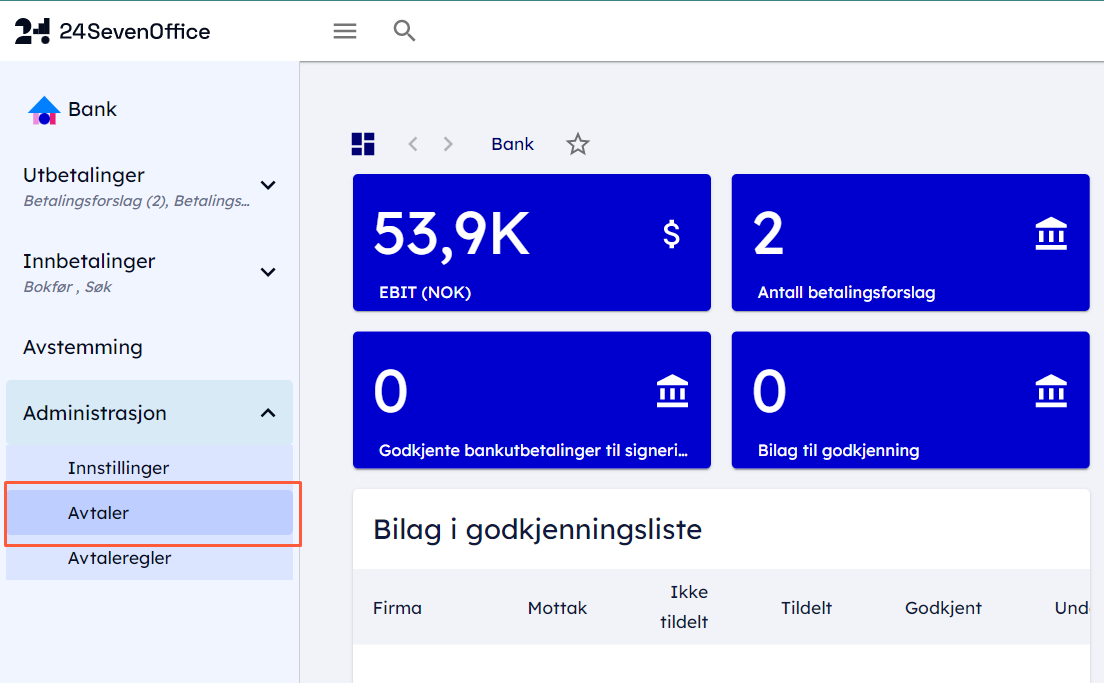Open the dashboard grid icon
This screenshot has height=683, width=1104.
pyautogui.click(x=363, y=144)
